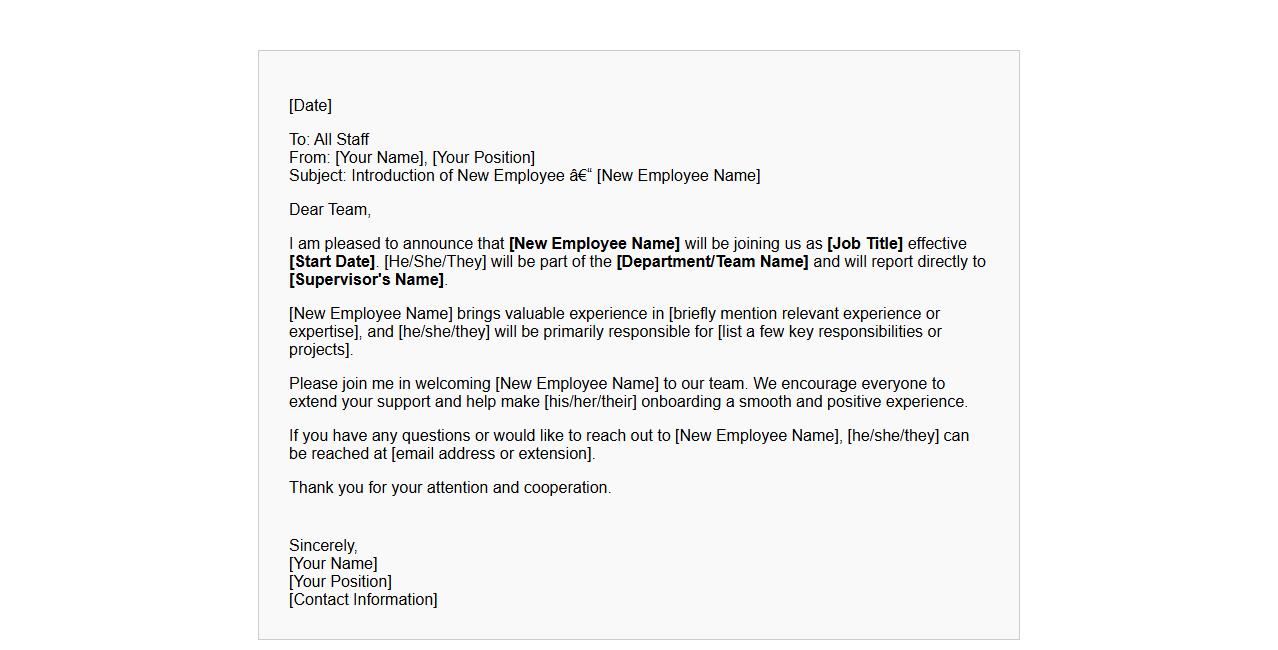Select the bold [Department/Team Name] placeholder
The image size is (1278, 650).
712,262
